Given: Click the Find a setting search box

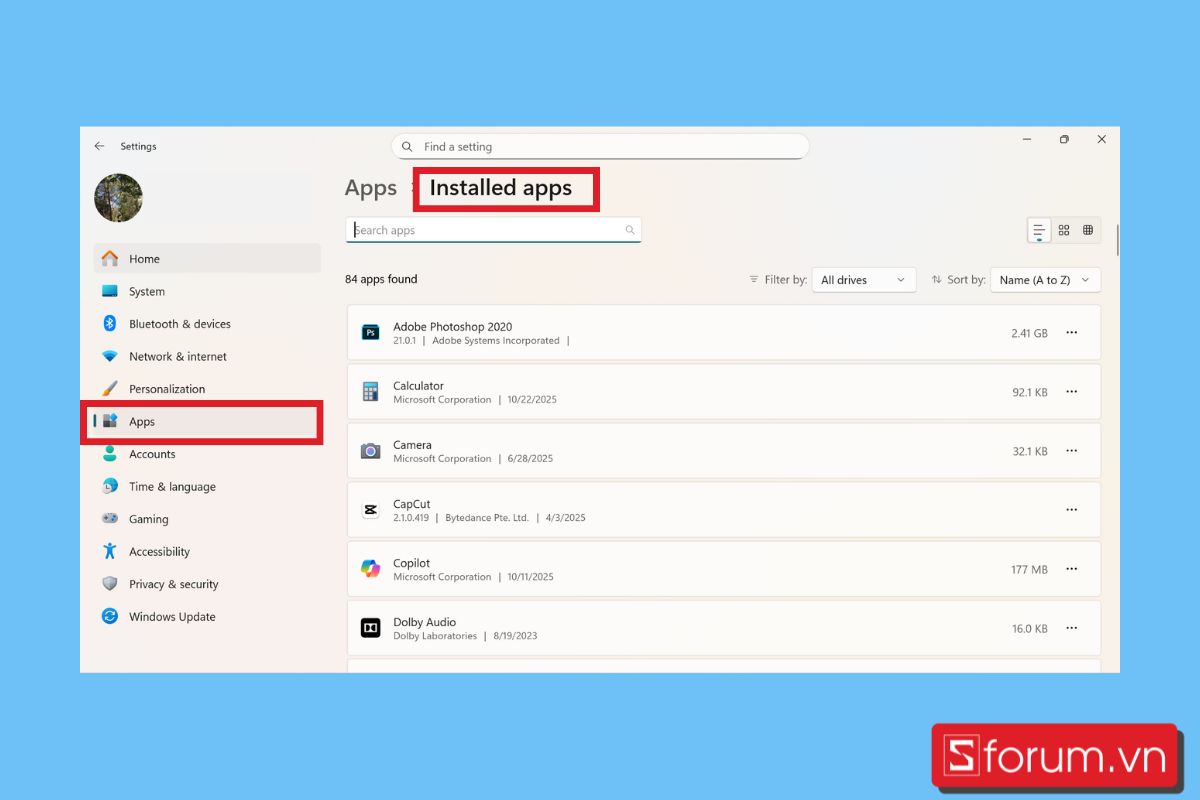Looking at the screenshot, I should coord(600,146).
